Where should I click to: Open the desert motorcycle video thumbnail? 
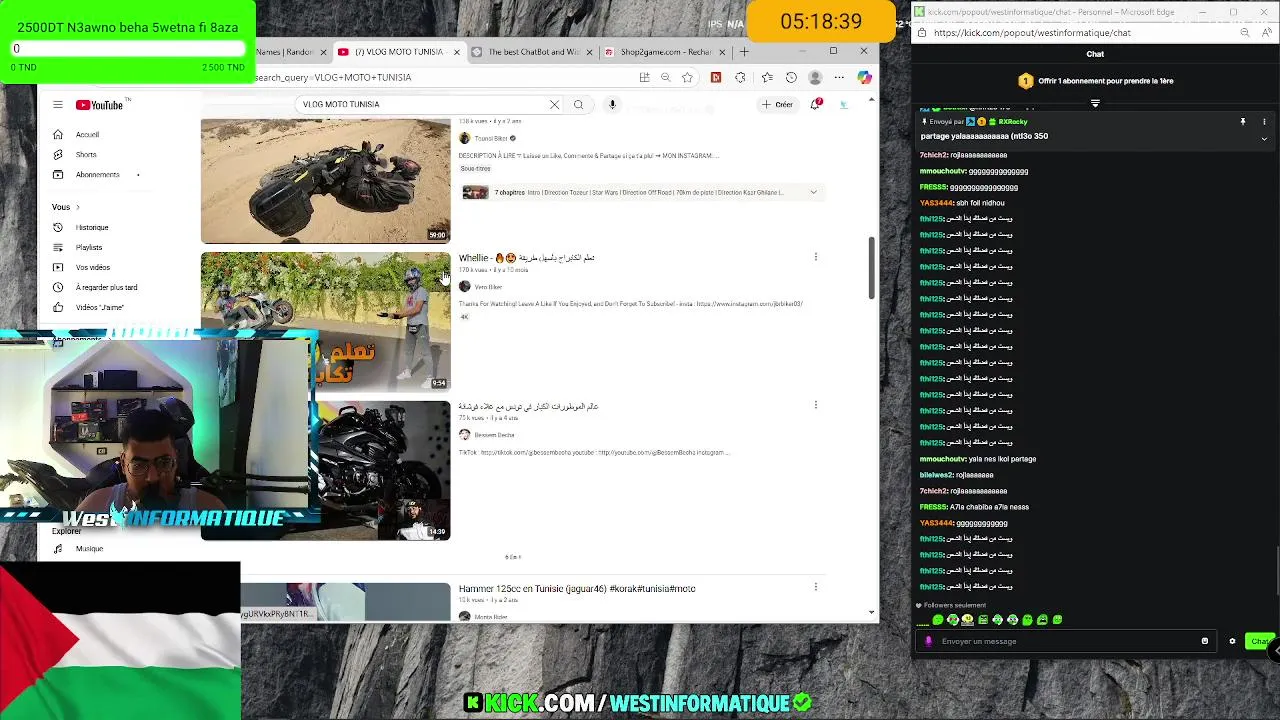point(326,181)
